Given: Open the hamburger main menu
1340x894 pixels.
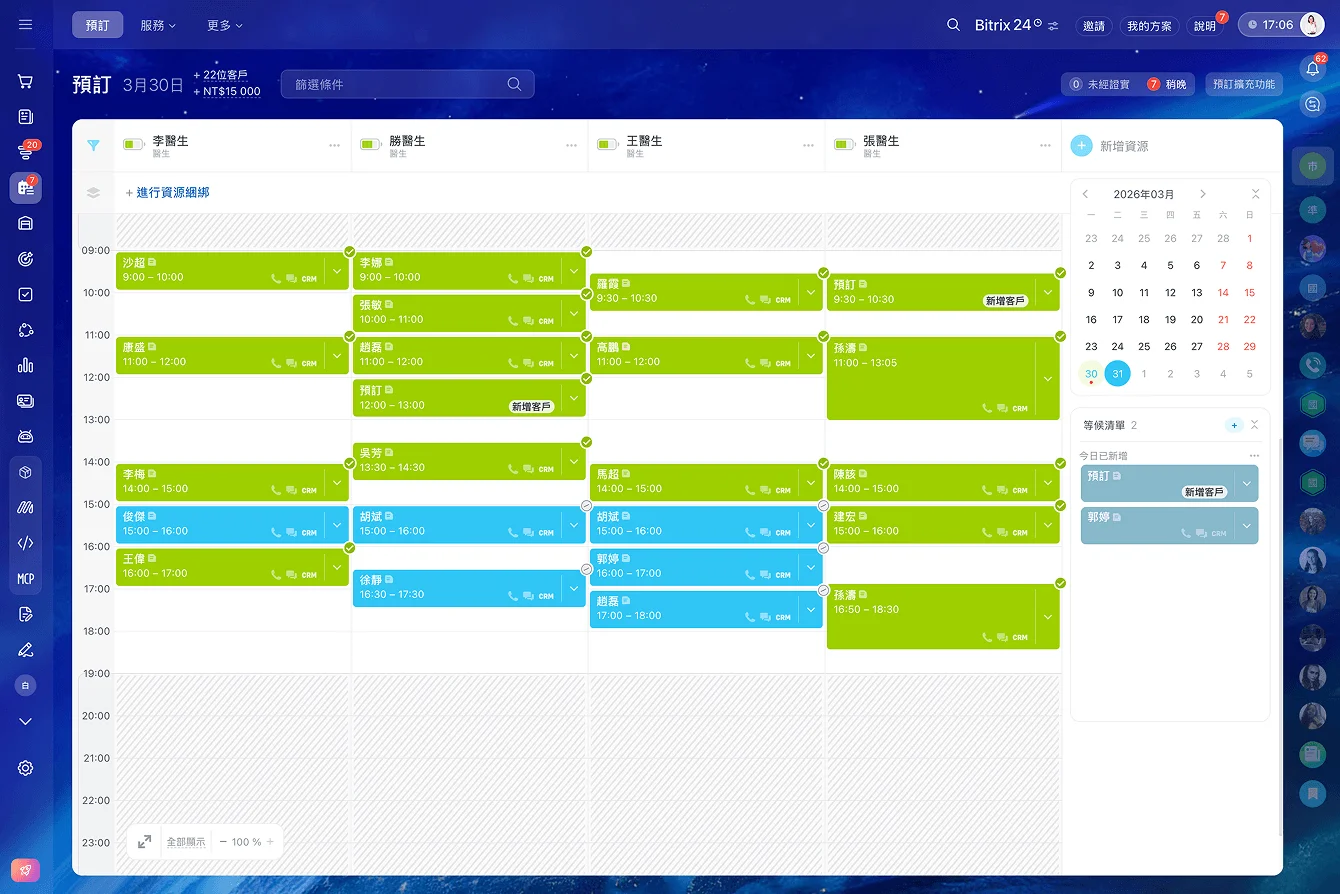Looking at the screenshot, I should click(25, 25).
